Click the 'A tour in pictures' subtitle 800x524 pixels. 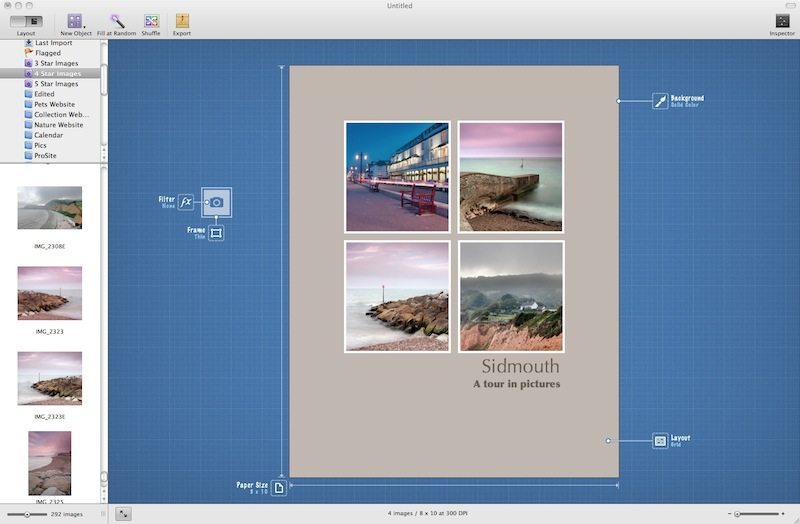pyautogui.click(x=516, y=384)
